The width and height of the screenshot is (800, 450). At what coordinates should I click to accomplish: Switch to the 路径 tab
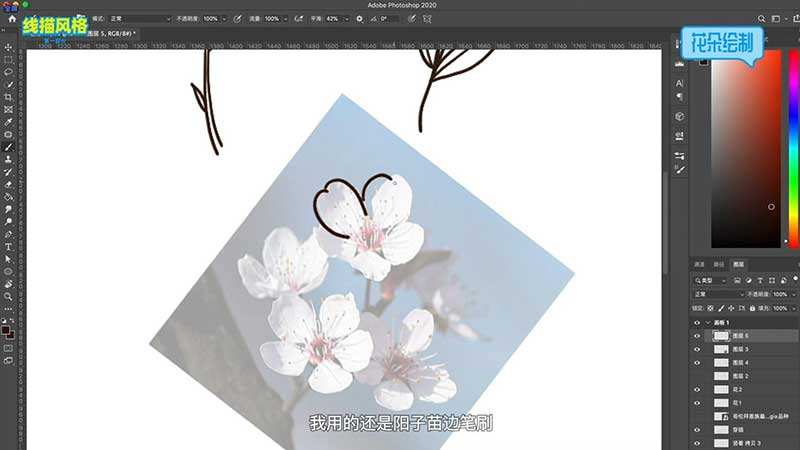(x=719, y=265)
